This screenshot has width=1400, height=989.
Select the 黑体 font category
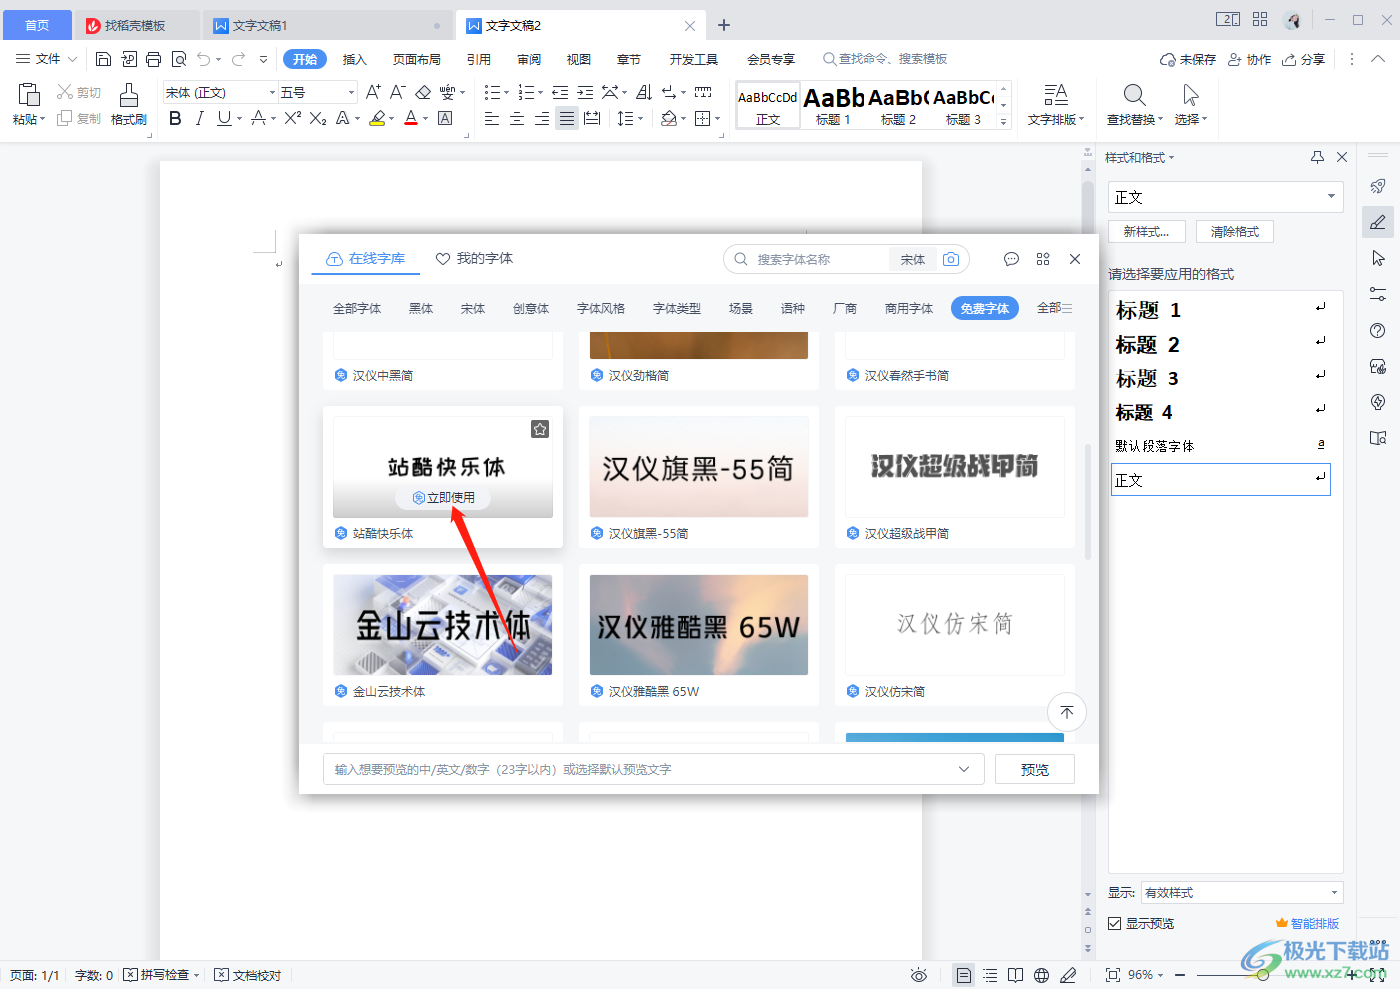click(x=421, y=308)
